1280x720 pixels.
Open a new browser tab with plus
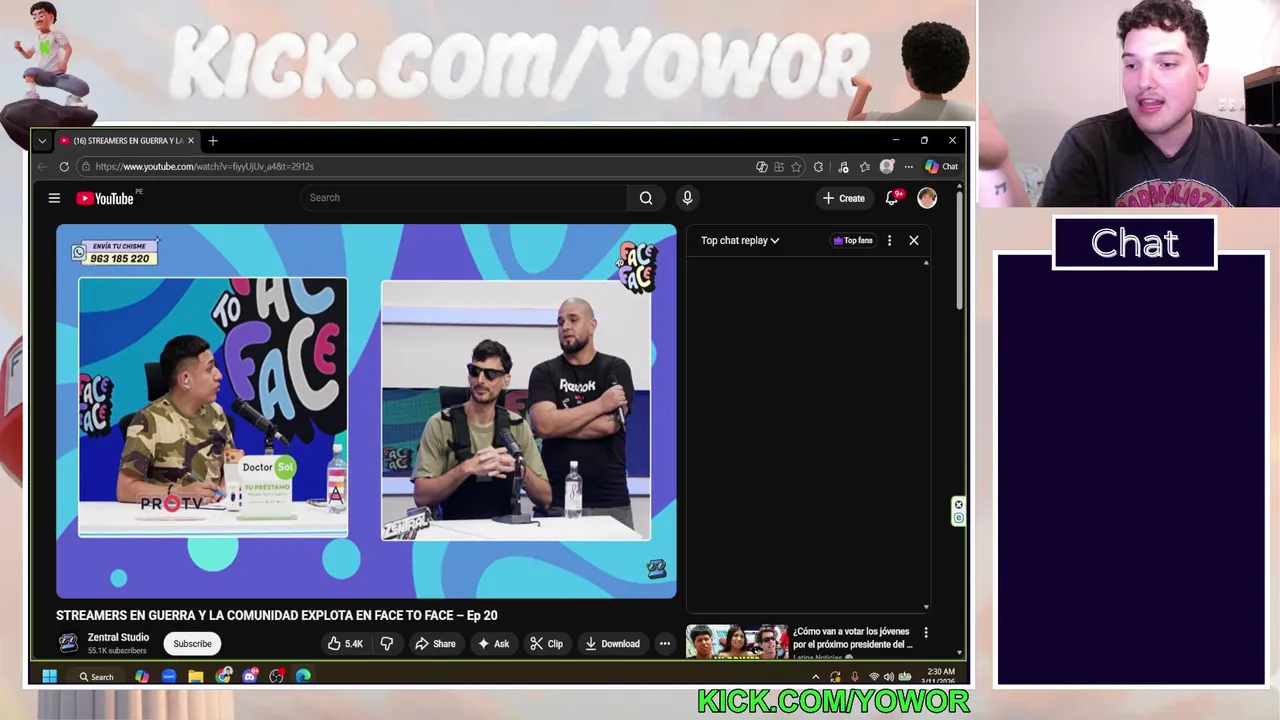click(213, 141)
